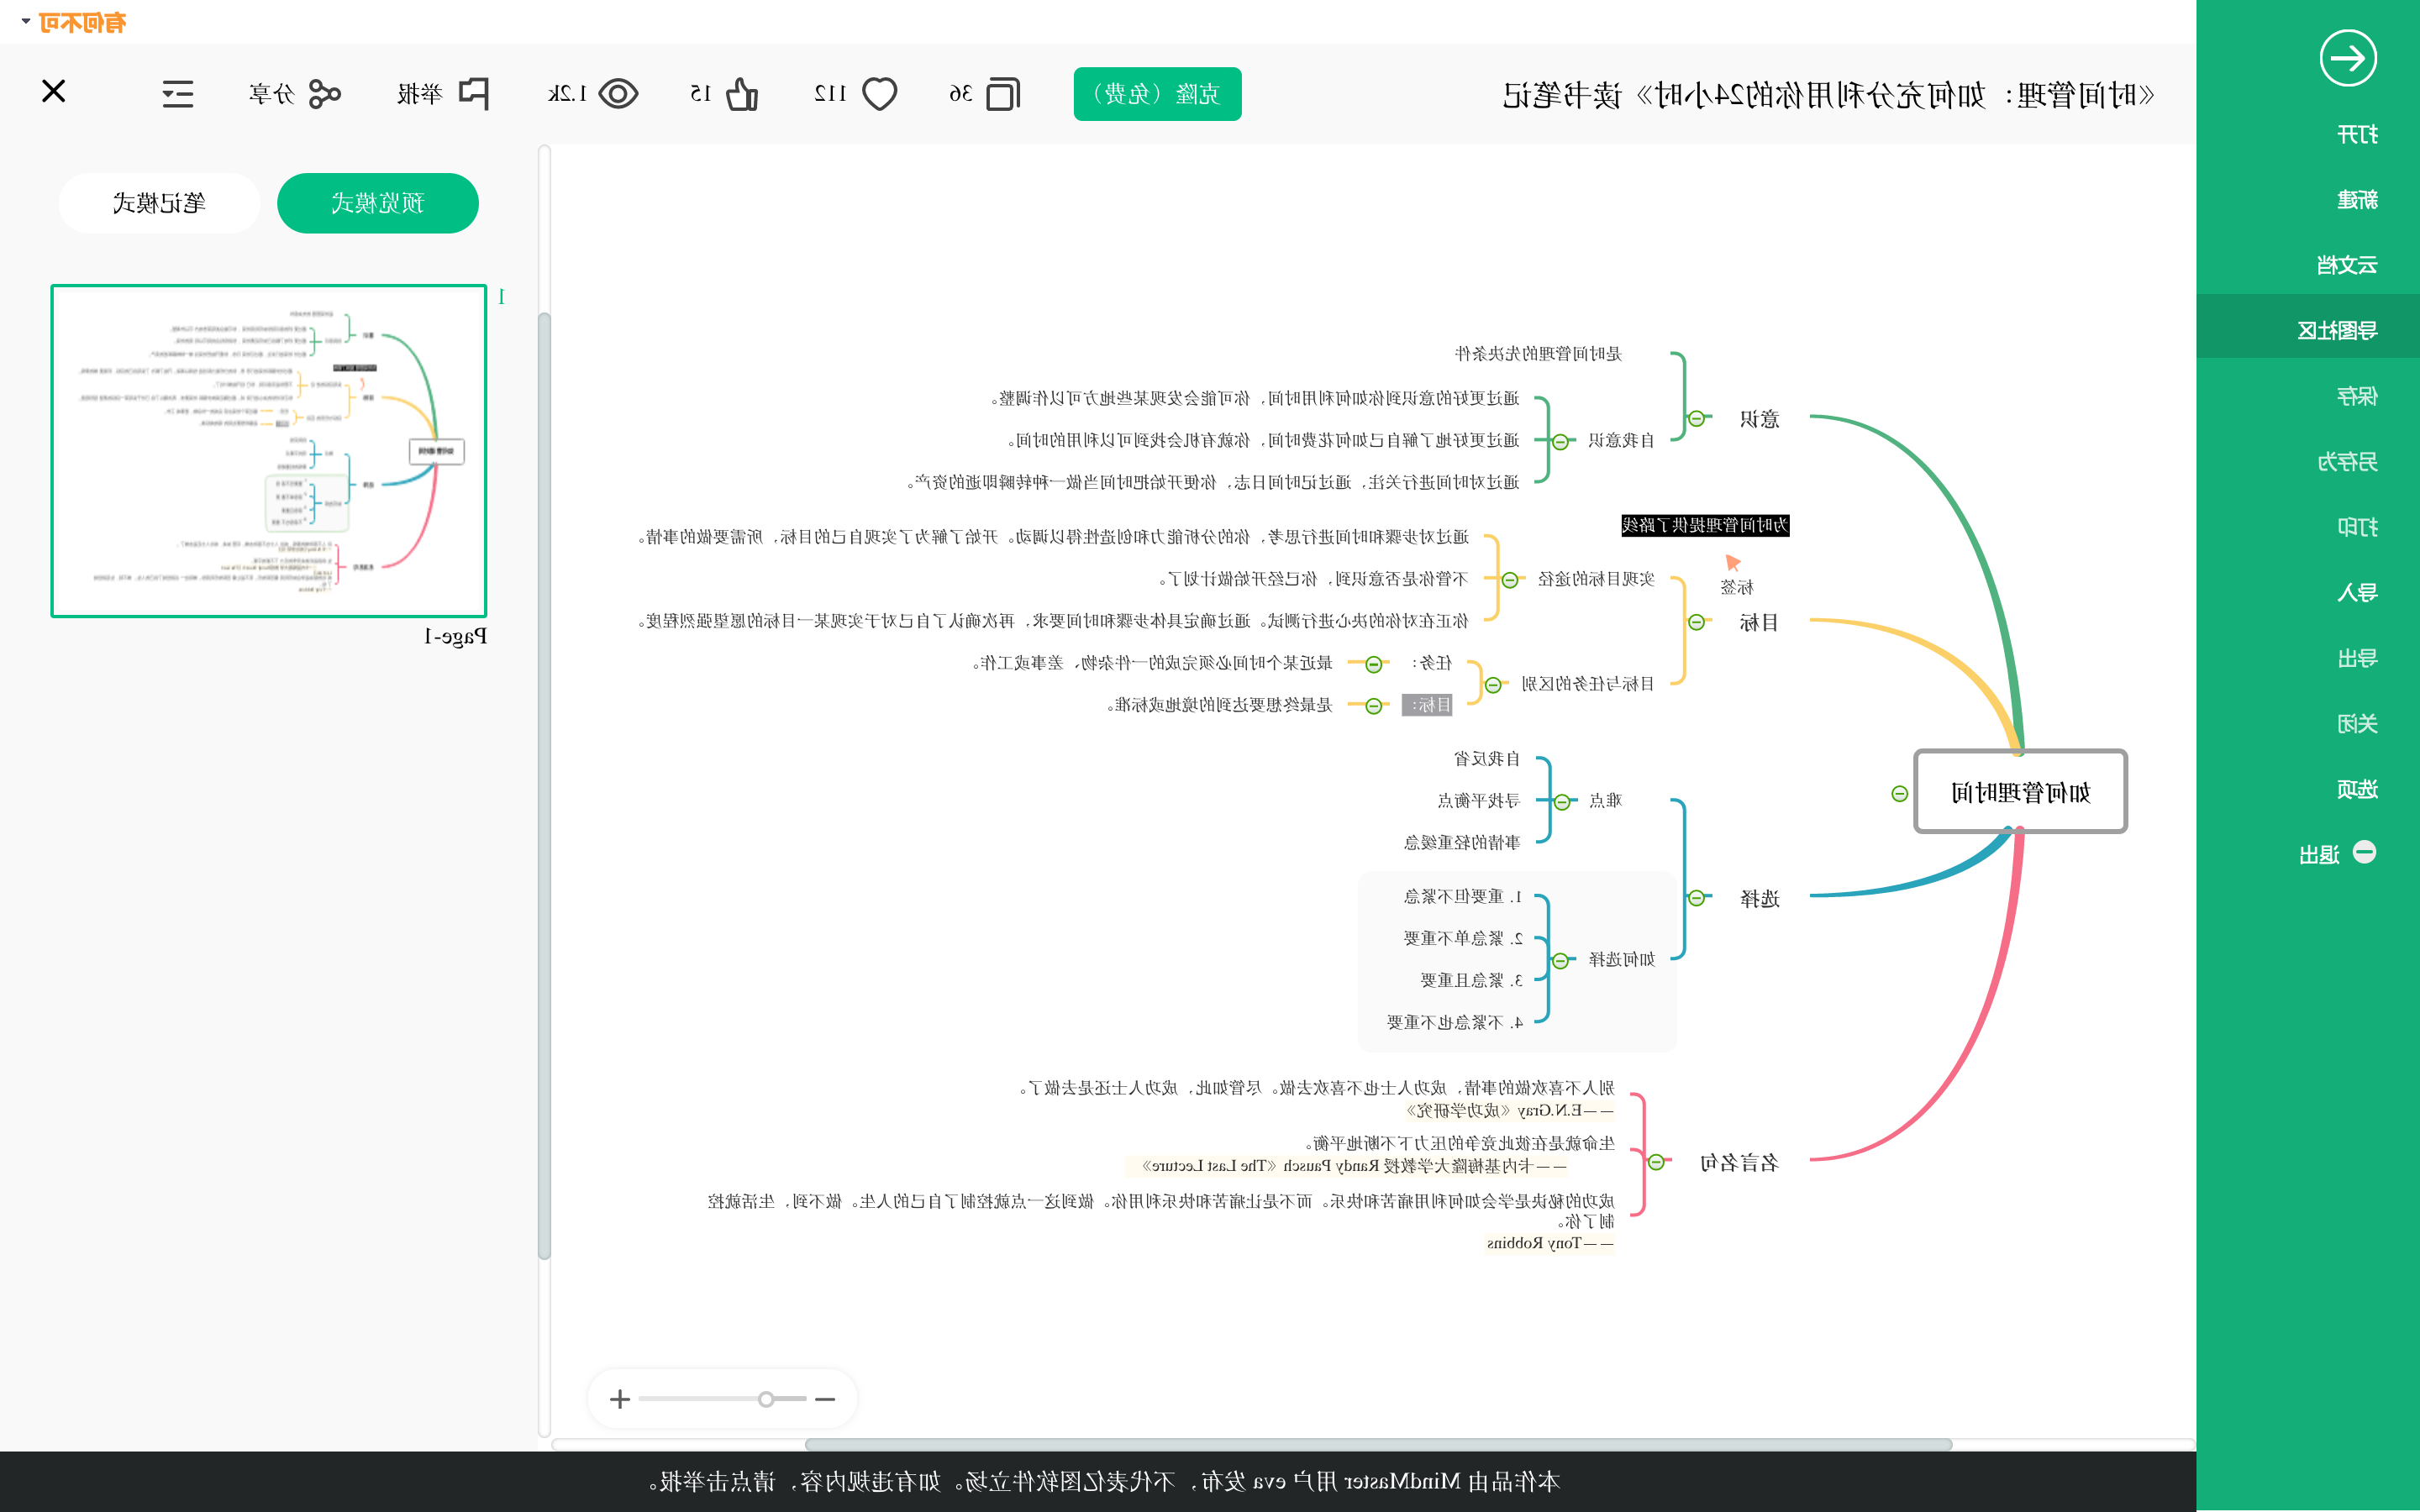
Task: Collapse the gray 目标： node toggle
Action: pyautogui.click(x=1374, y=706)
